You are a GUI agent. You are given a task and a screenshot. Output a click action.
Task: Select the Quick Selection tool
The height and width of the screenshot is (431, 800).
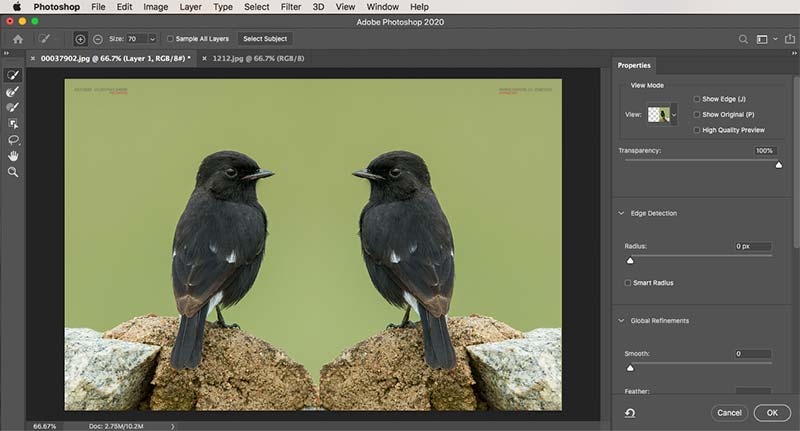pyautogui.click(x=13, y=75)
